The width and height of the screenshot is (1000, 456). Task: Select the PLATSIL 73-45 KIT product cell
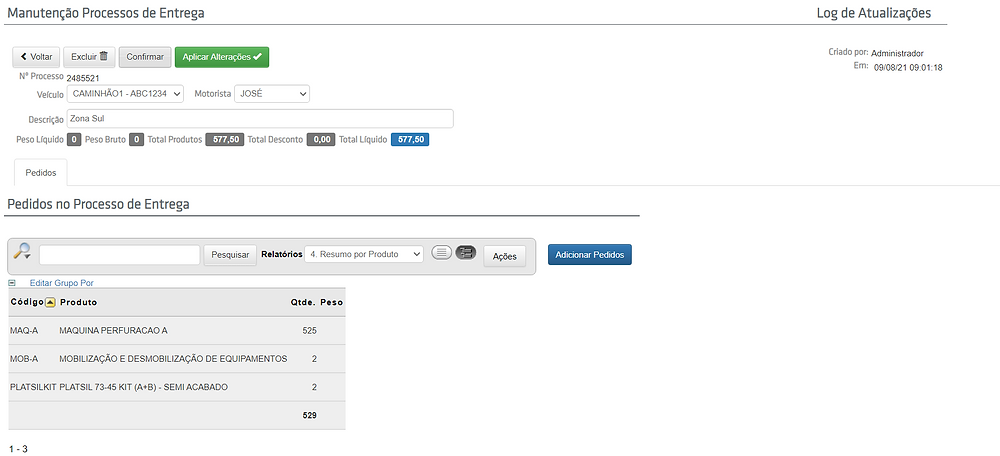pyautogui.click(x=143, y=387)
